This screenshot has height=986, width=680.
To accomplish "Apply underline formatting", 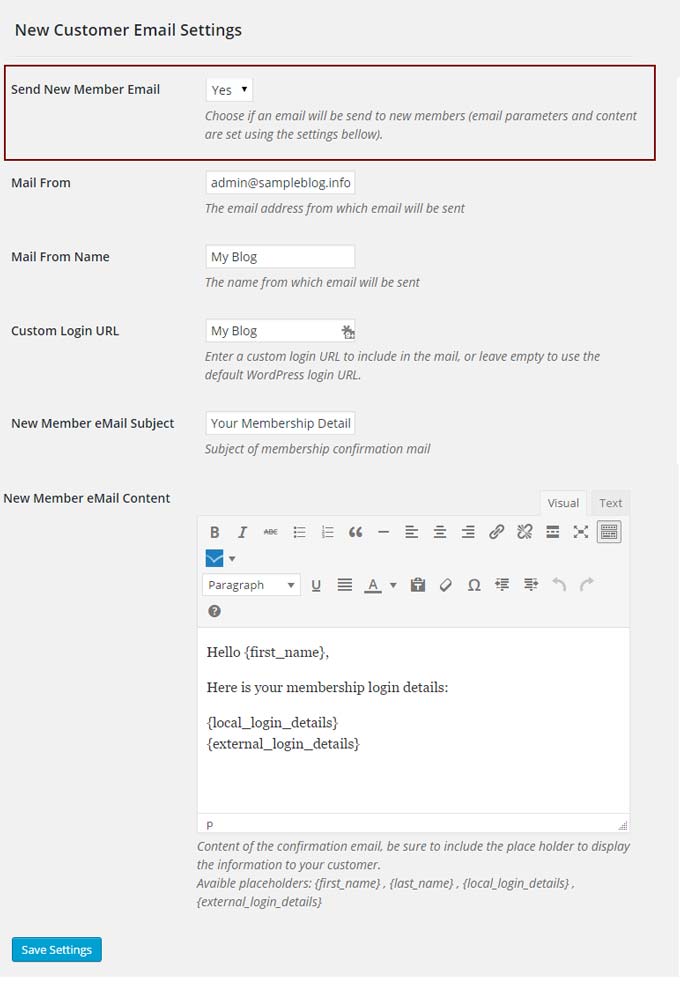I will tap(316, 585).
